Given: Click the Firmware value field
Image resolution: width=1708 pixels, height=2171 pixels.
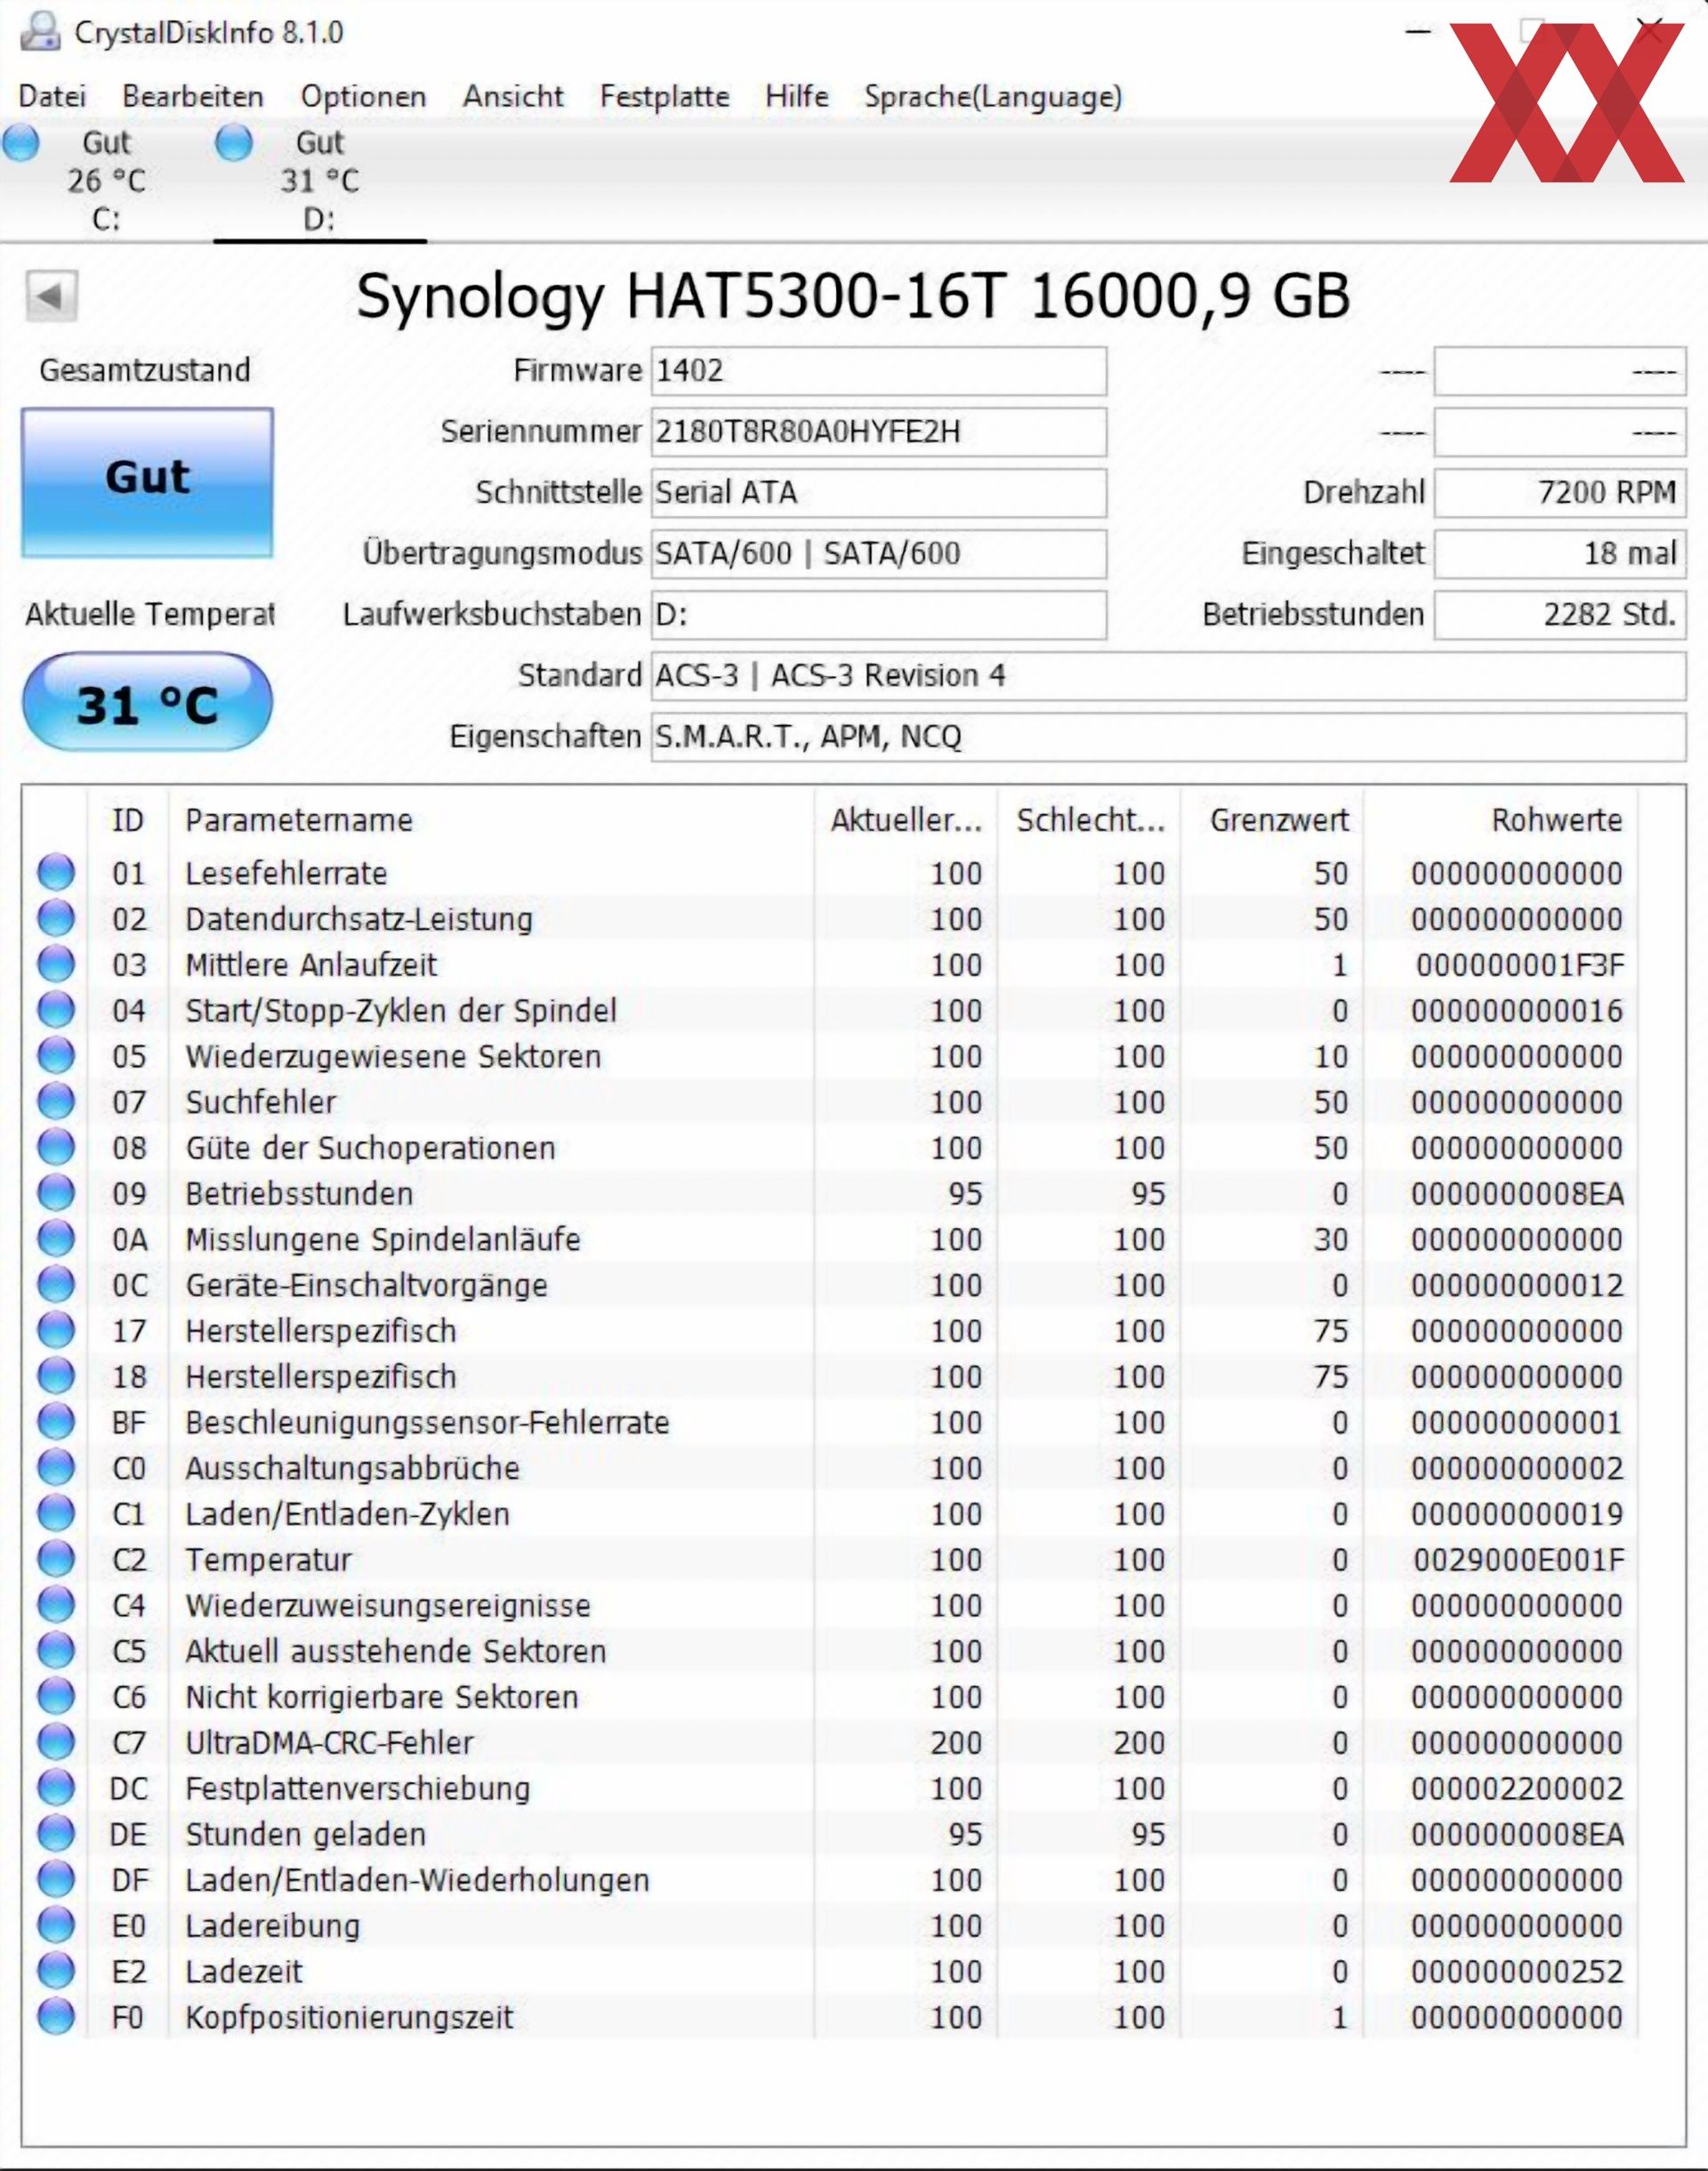Looking at the screenshot, I should click(878, 371).
